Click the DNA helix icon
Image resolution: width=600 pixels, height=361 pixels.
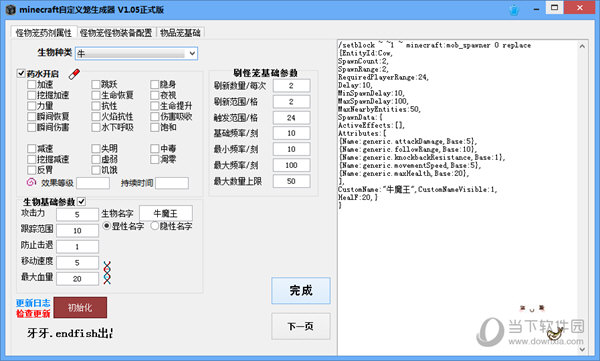pyautogui.click(x=107, y=273)
